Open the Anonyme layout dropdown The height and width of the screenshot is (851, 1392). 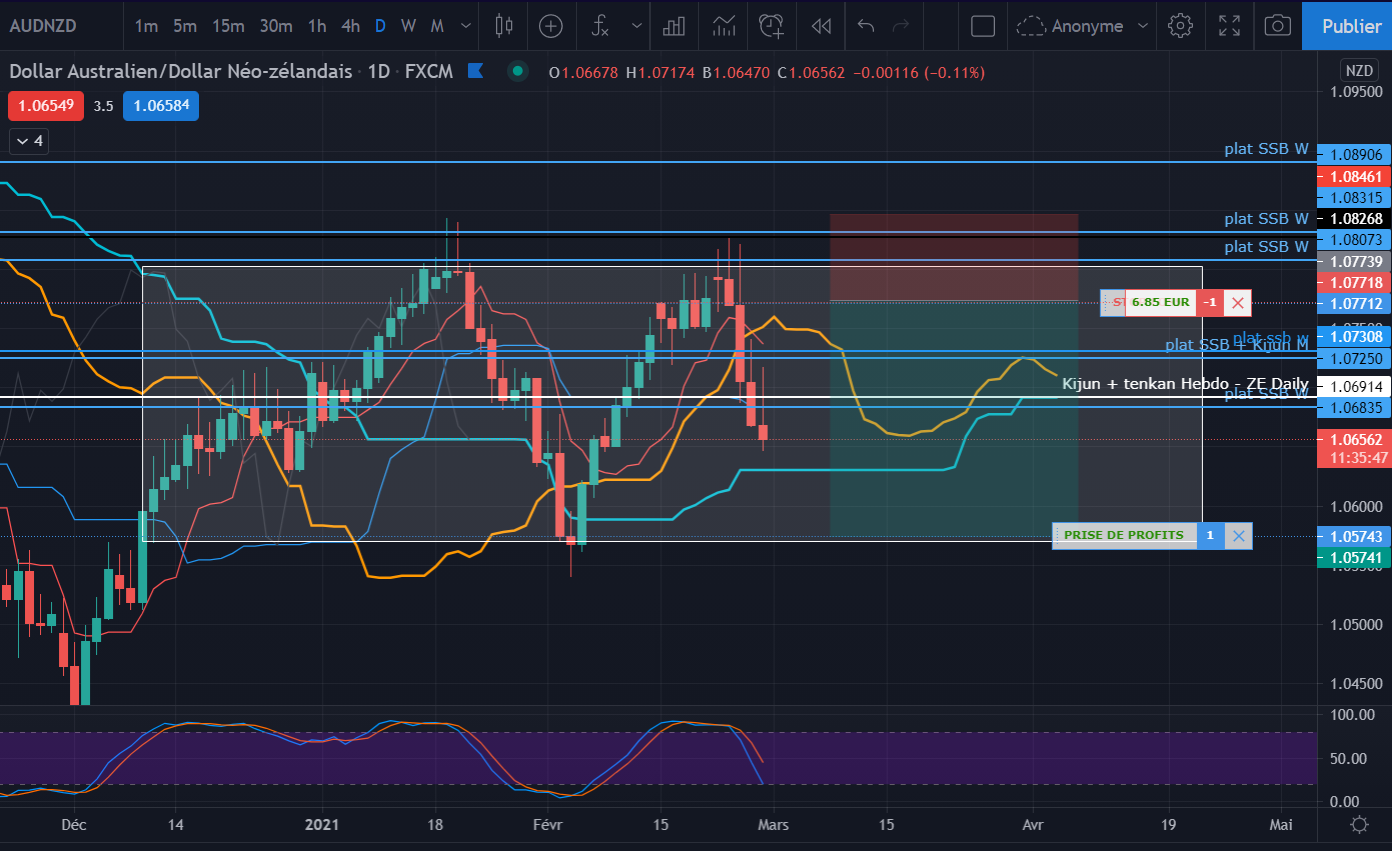(1084, 26)
